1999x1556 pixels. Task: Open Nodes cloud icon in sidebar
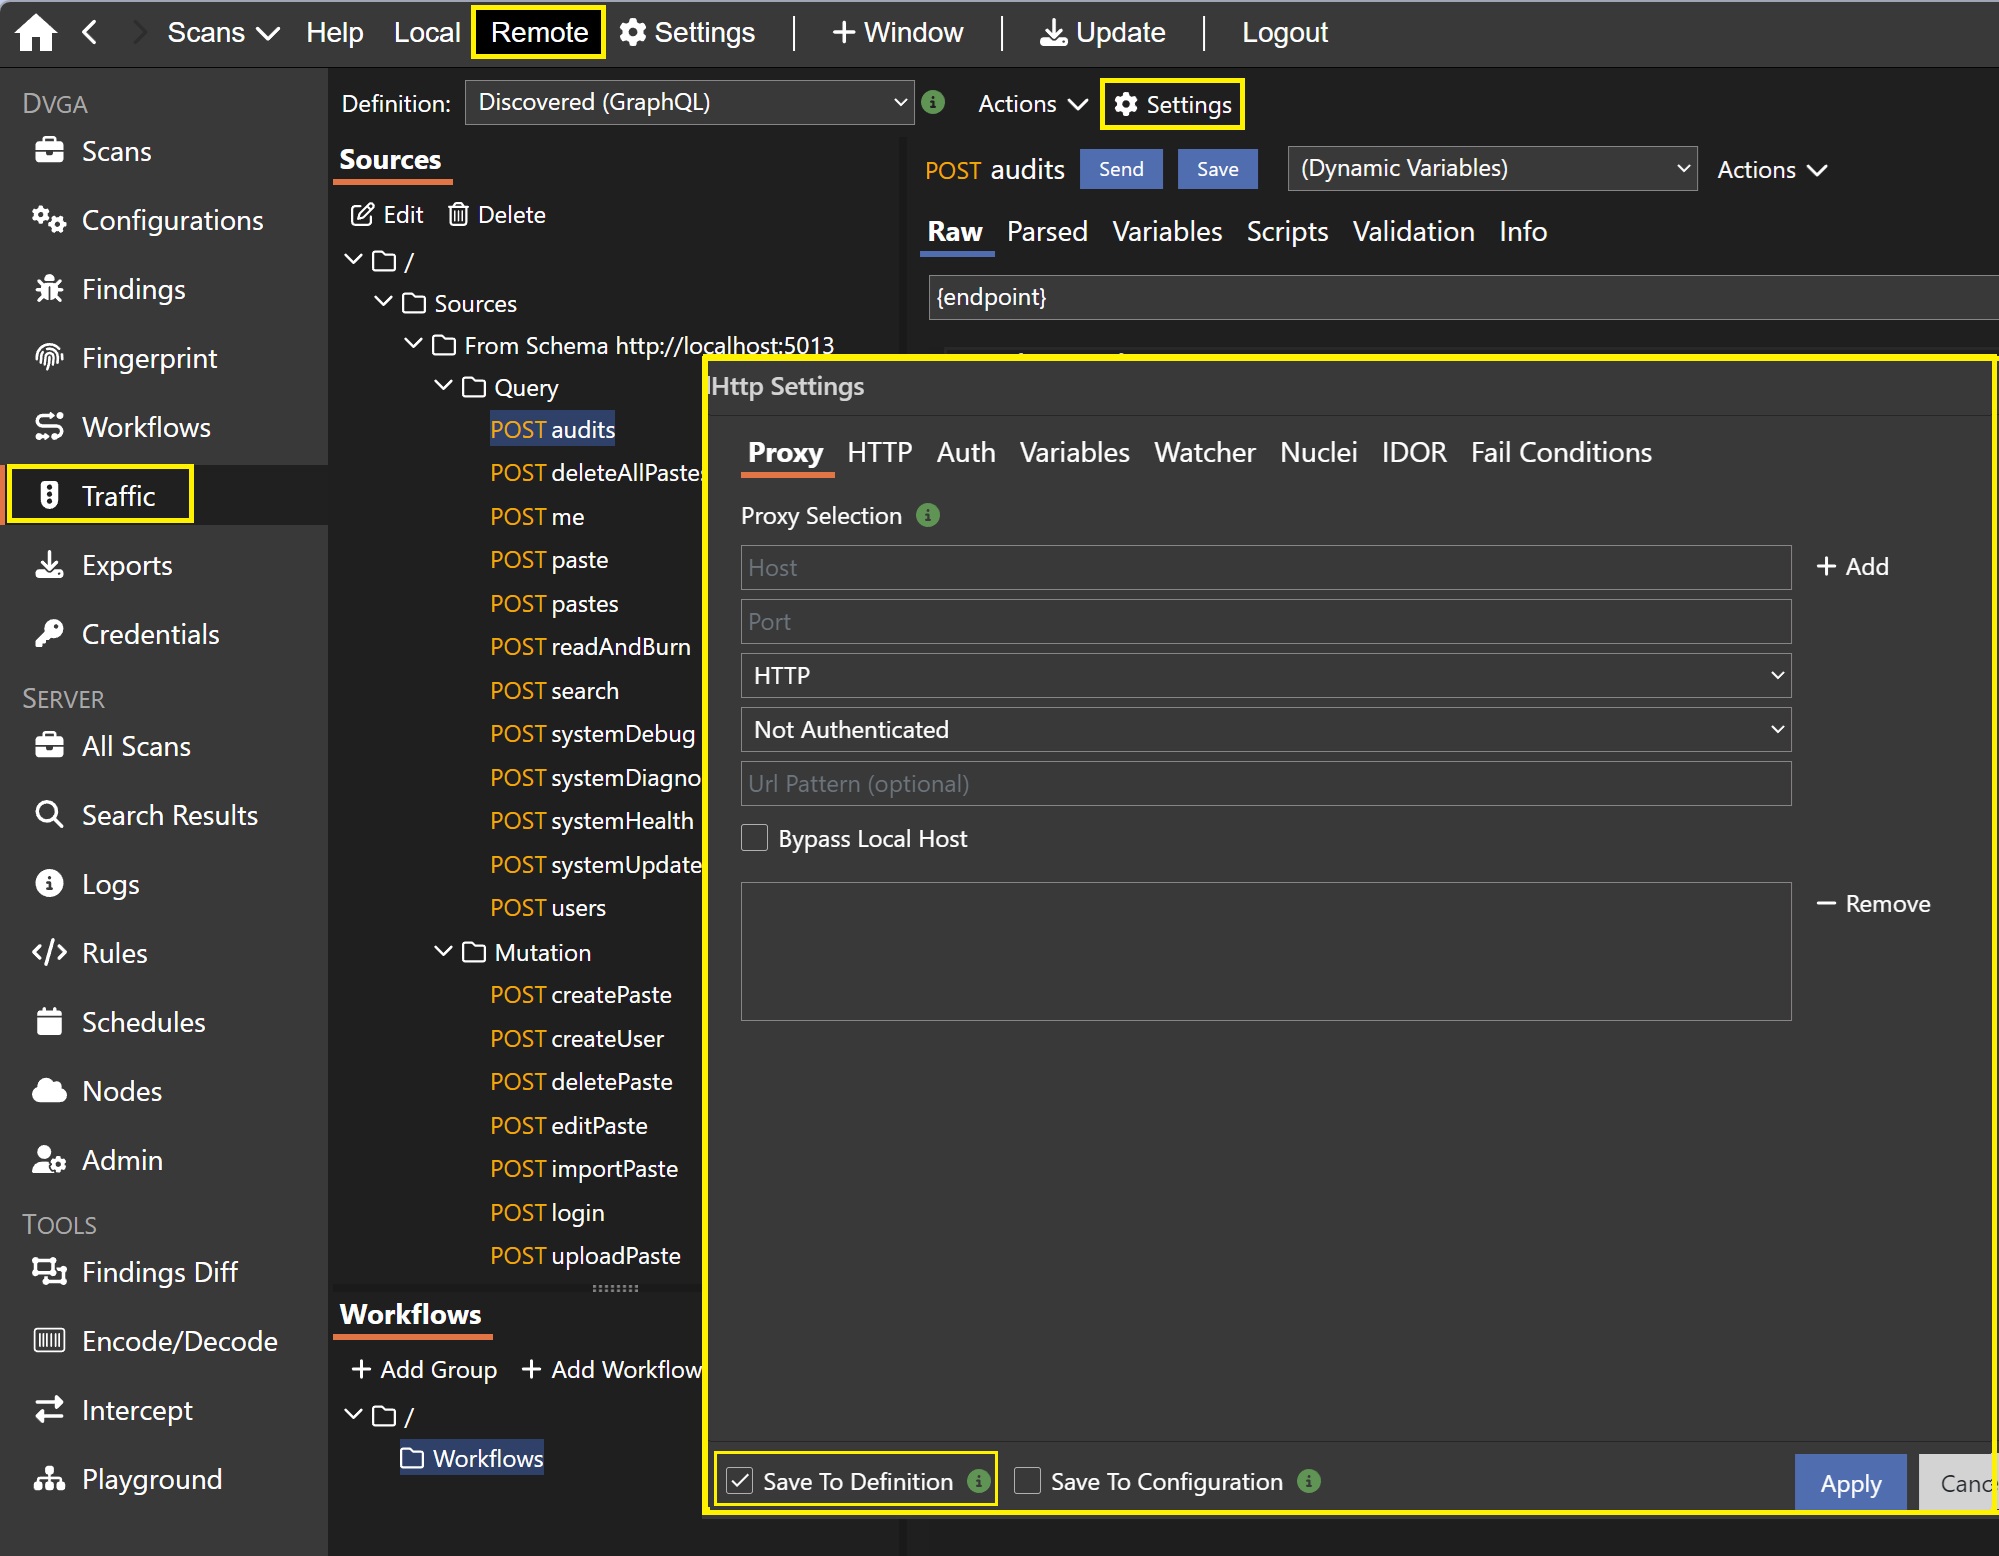49,1091
